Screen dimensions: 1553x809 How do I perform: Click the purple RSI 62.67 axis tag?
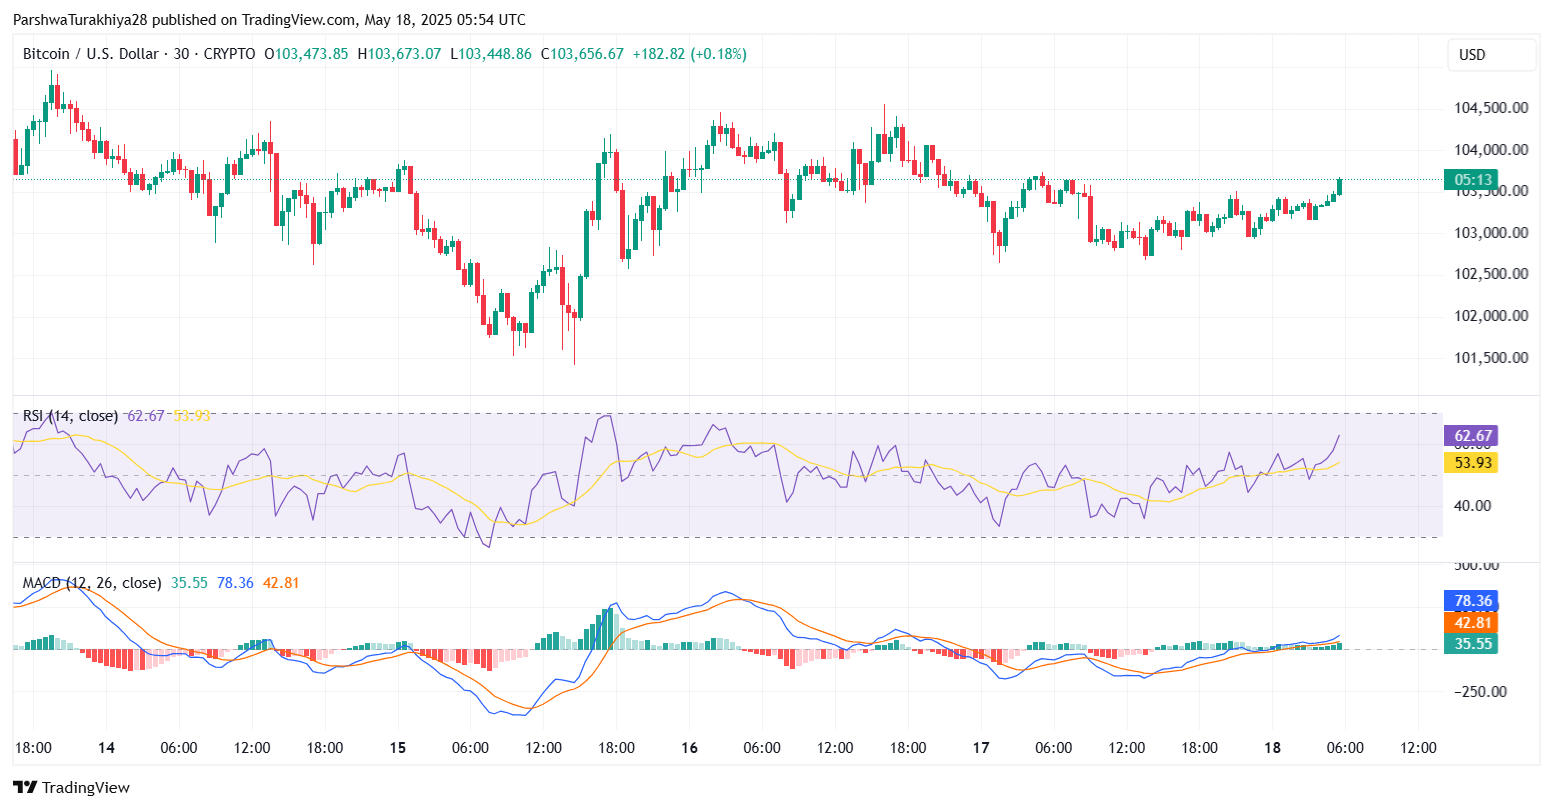[1472, 436]
